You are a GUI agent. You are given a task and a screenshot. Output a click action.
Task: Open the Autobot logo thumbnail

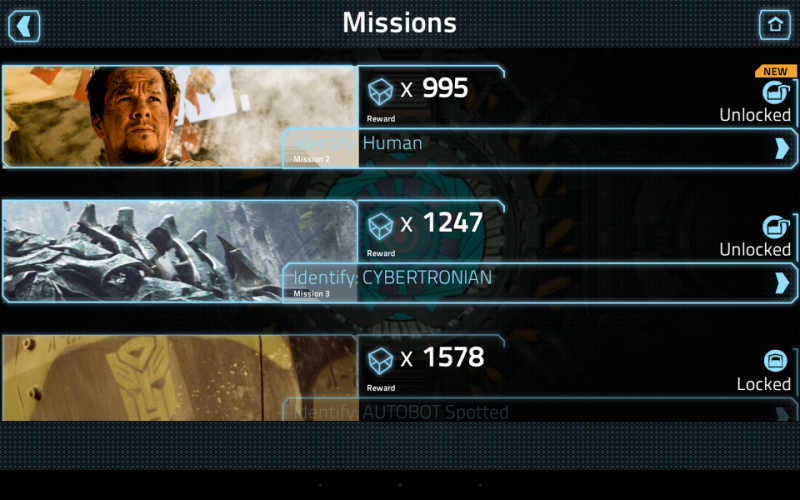pos(181,378)
